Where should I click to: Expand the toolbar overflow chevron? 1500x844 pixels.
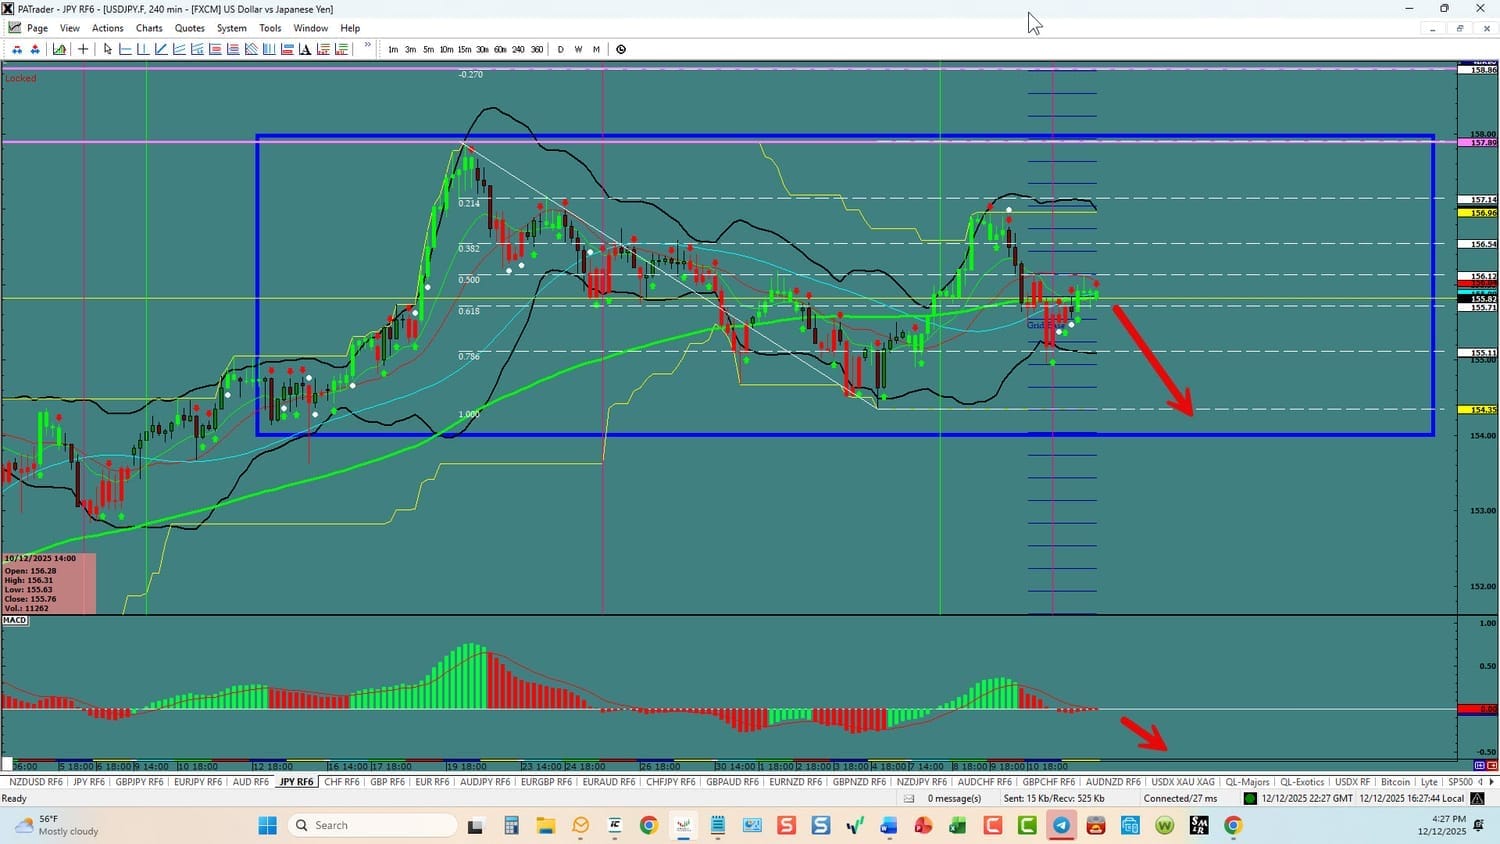(367, 46)
